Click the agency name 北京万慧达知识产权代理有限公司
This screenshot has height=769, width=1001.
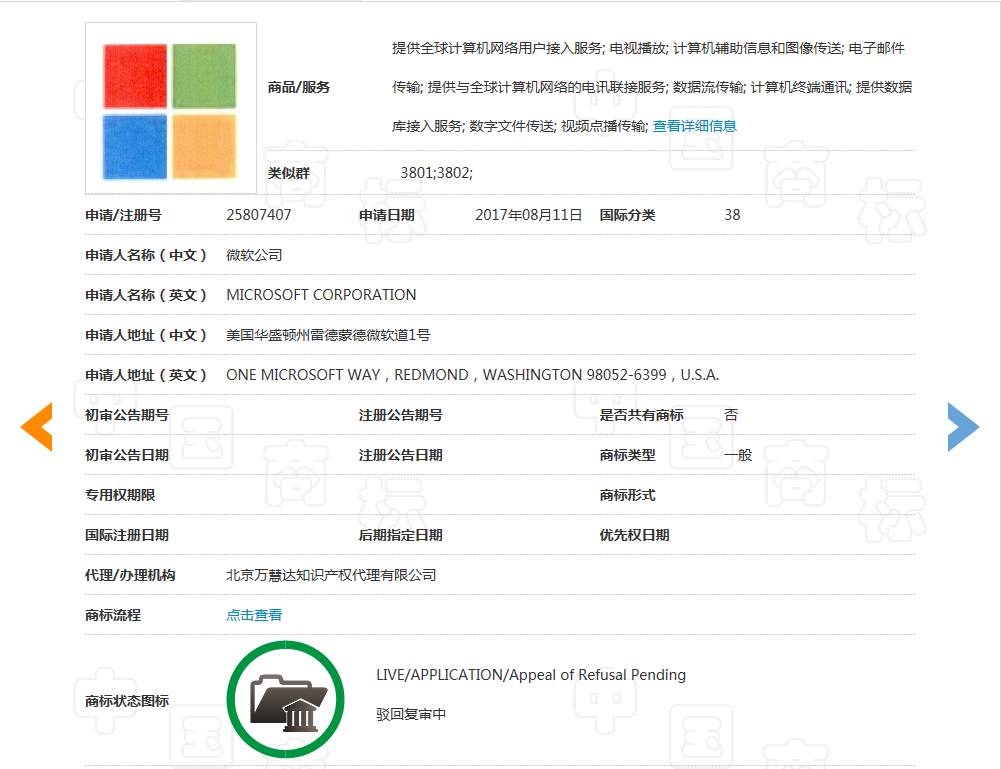[x=331, y=575]
